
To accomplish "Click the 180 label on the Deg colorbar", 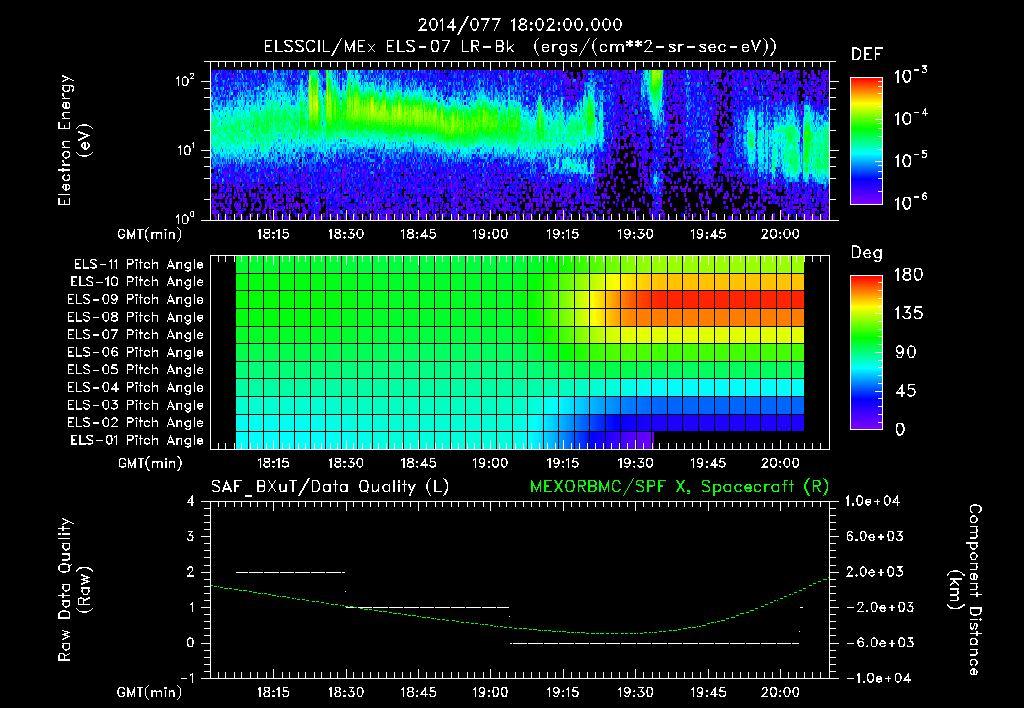I will 908,275.
